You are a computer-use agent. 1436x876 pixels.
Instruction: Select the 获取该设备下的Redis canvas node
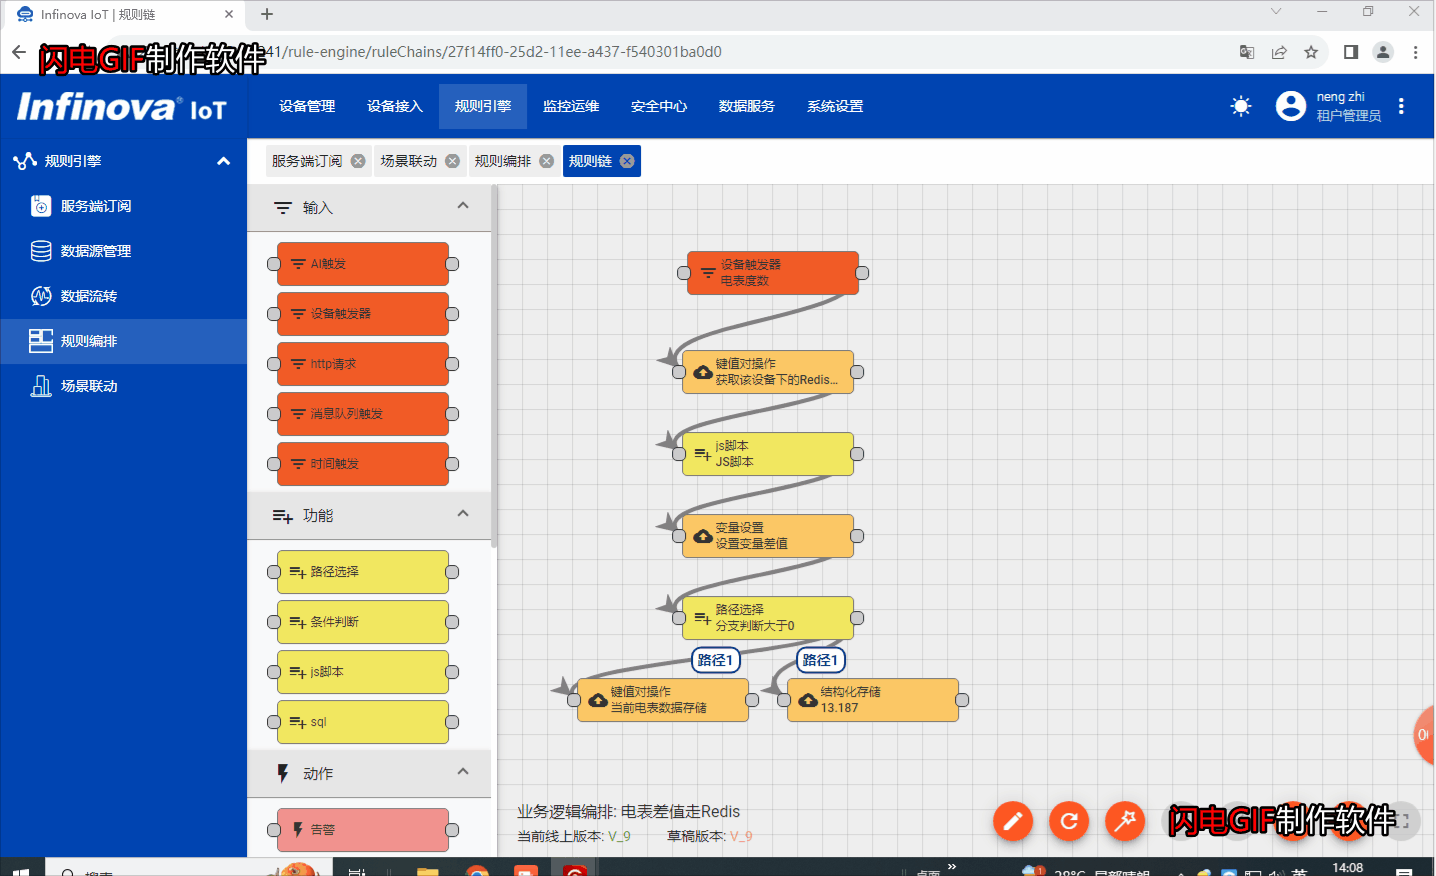click(x=768, y=372)
